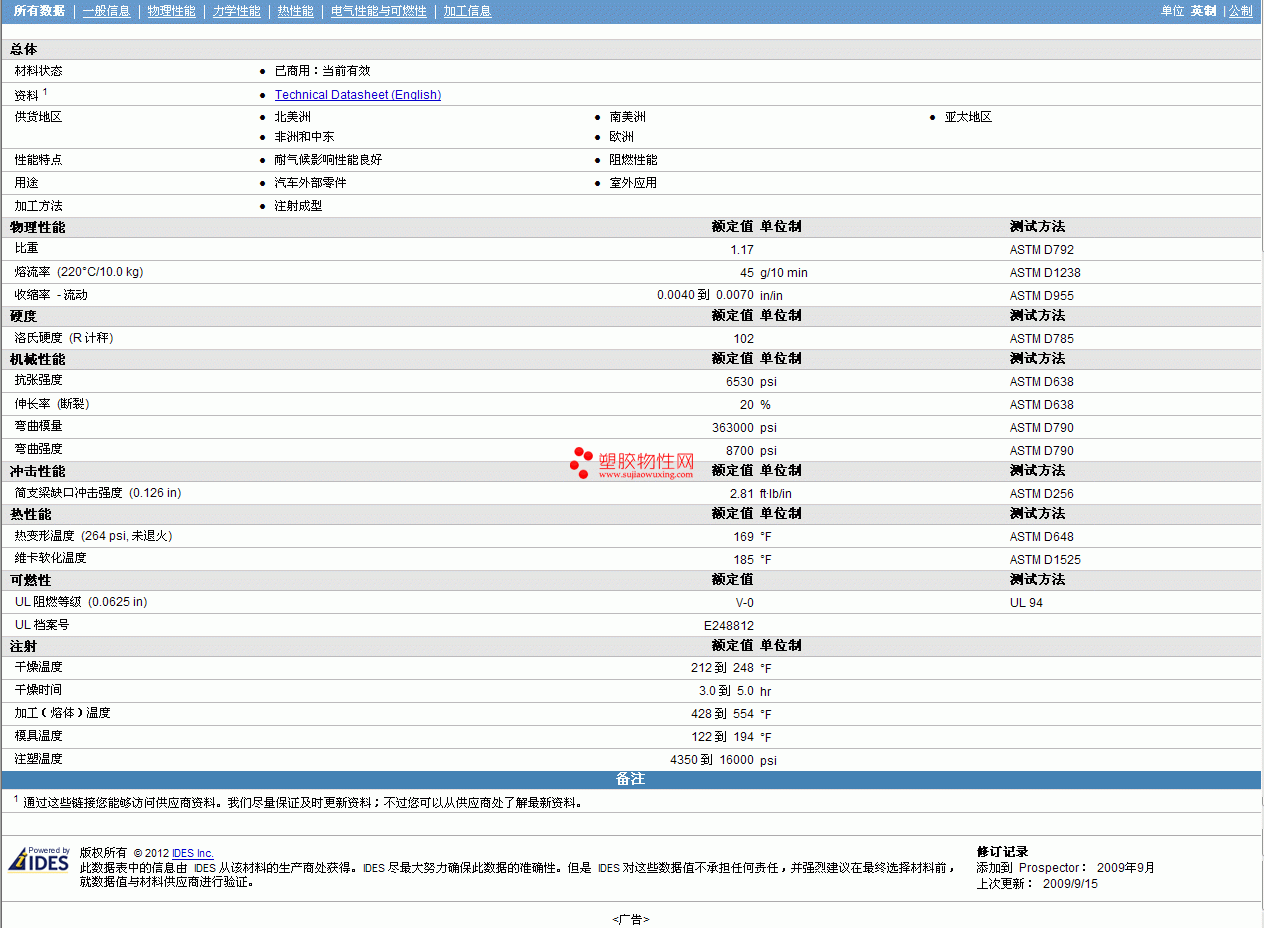Click the UL 94 test method
Viewport: 1264px width, 928px height.
click(1027, 603)
